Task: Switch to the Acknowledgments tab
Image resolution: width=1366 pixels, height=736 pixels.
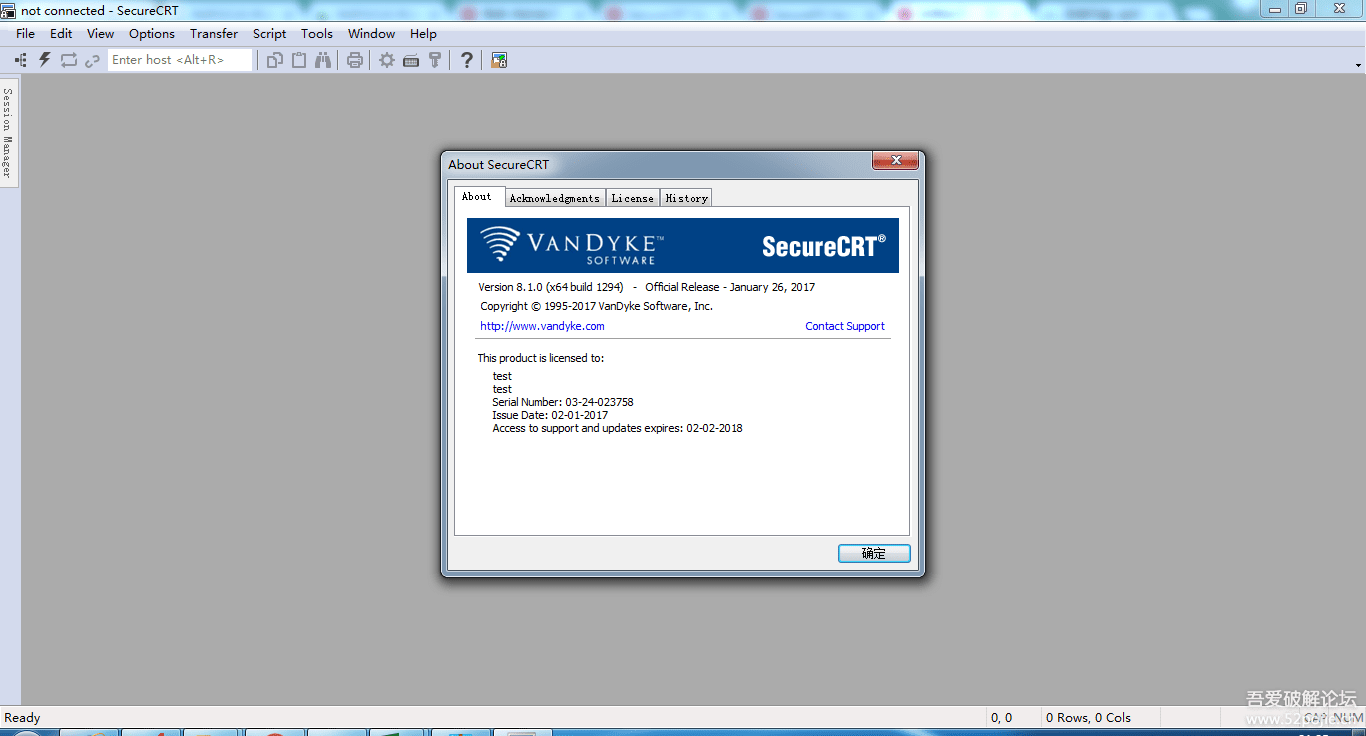Action: coord(555,198)
